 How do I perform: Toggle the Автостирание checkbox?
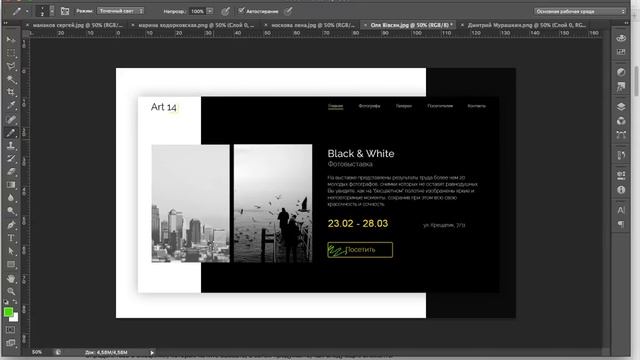241,11
